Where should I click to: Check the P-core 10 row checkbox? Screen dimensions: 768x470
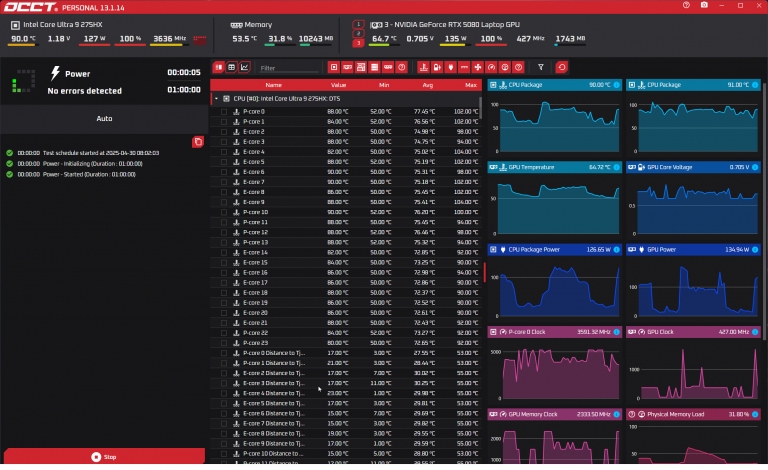224,212
